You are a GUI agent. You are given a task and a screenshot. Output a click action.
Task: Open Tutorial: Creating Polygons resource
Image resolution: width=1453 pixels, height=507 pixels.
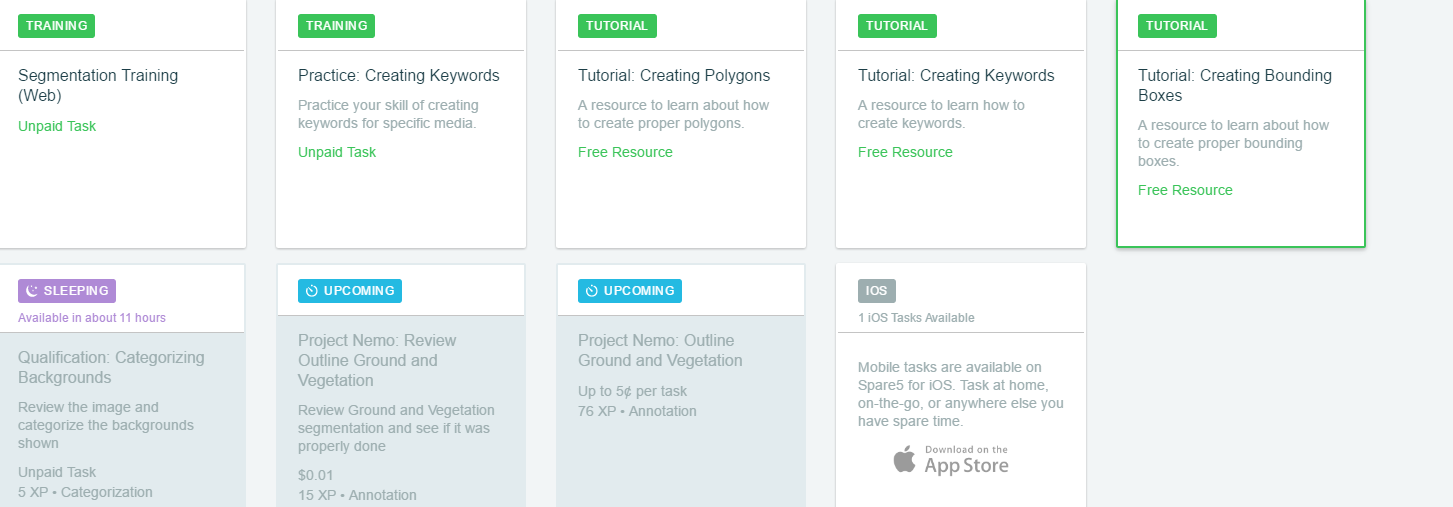673,76
